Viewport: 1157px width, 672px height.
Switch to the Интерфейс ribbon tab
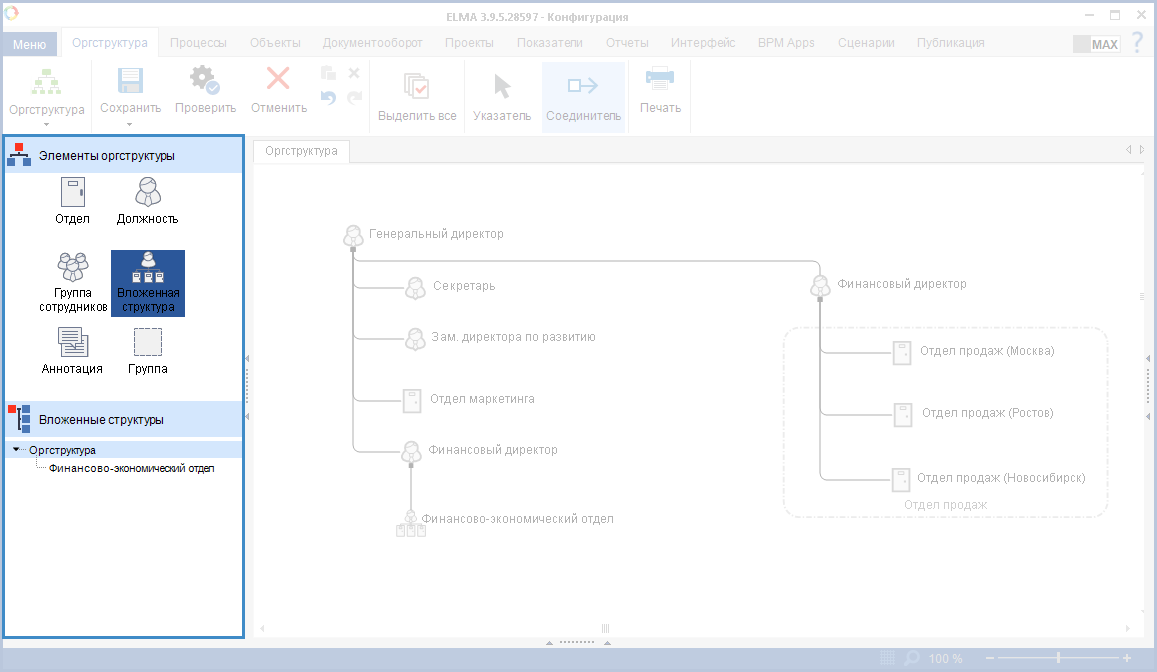click(x=703, y=43)
